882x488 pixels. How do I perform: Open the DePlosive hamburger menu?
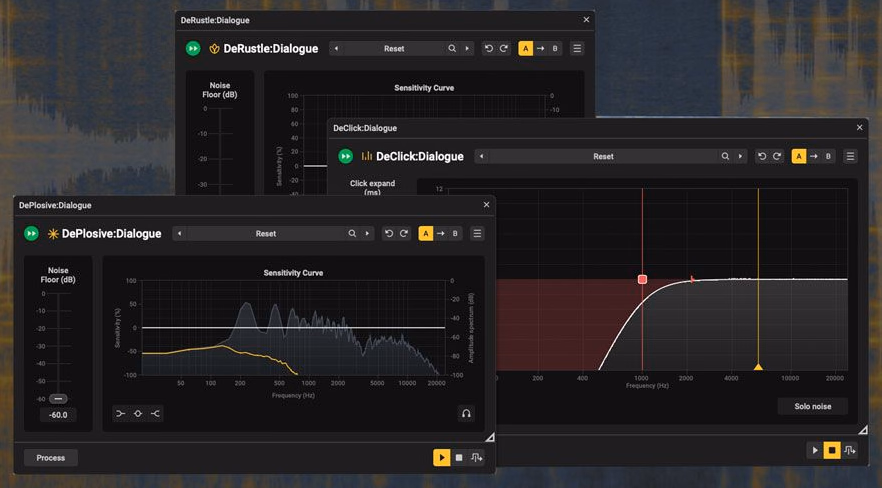[x=477, y=233]
